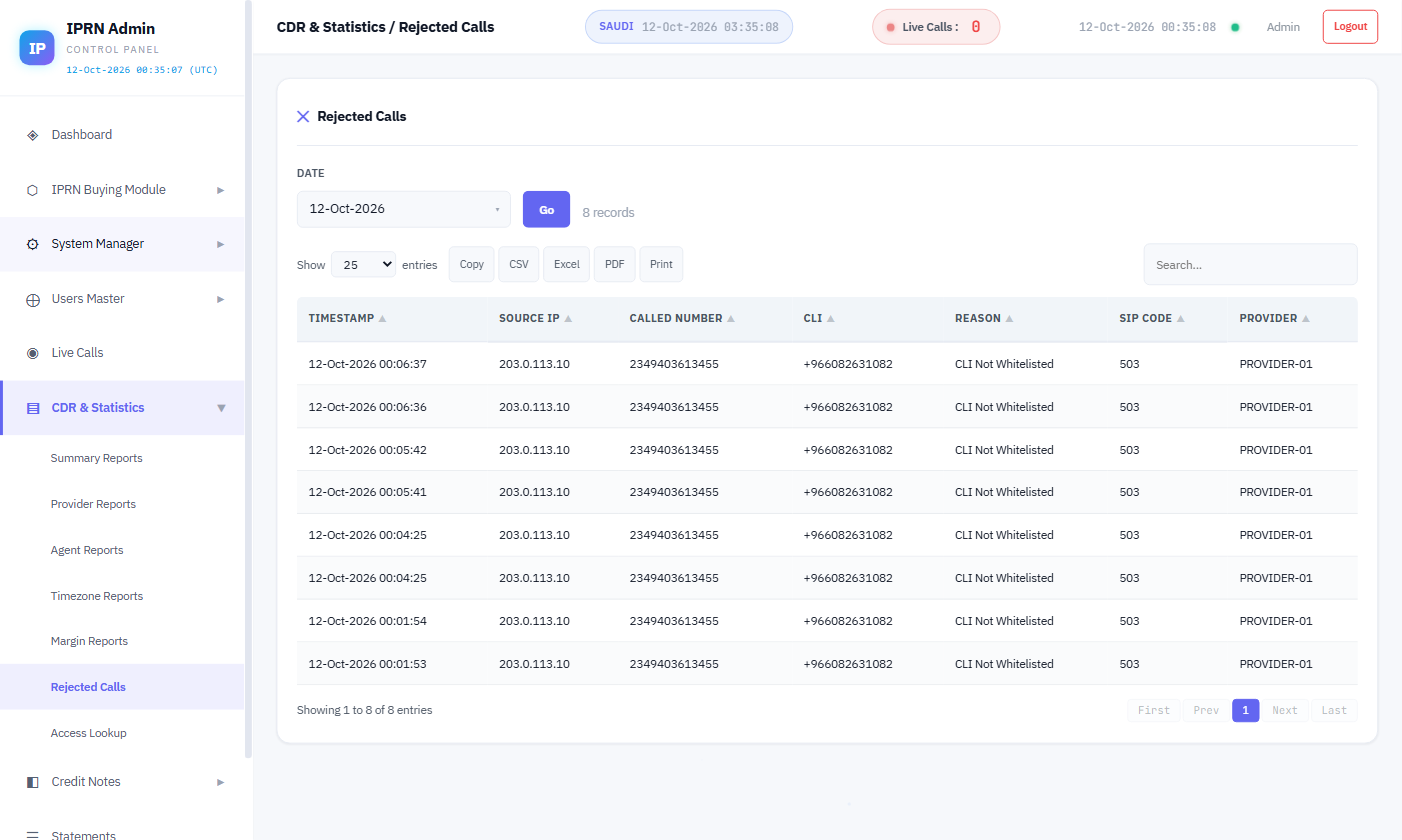This screenshot has width=1402, height=840.
Task: Click the PDF export button
Action: click(615, 264)
